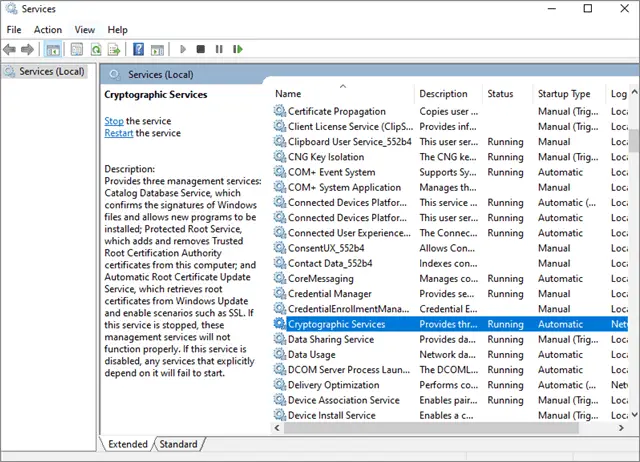Click the vertical scrollbar thumb

[x=634, y=140]
